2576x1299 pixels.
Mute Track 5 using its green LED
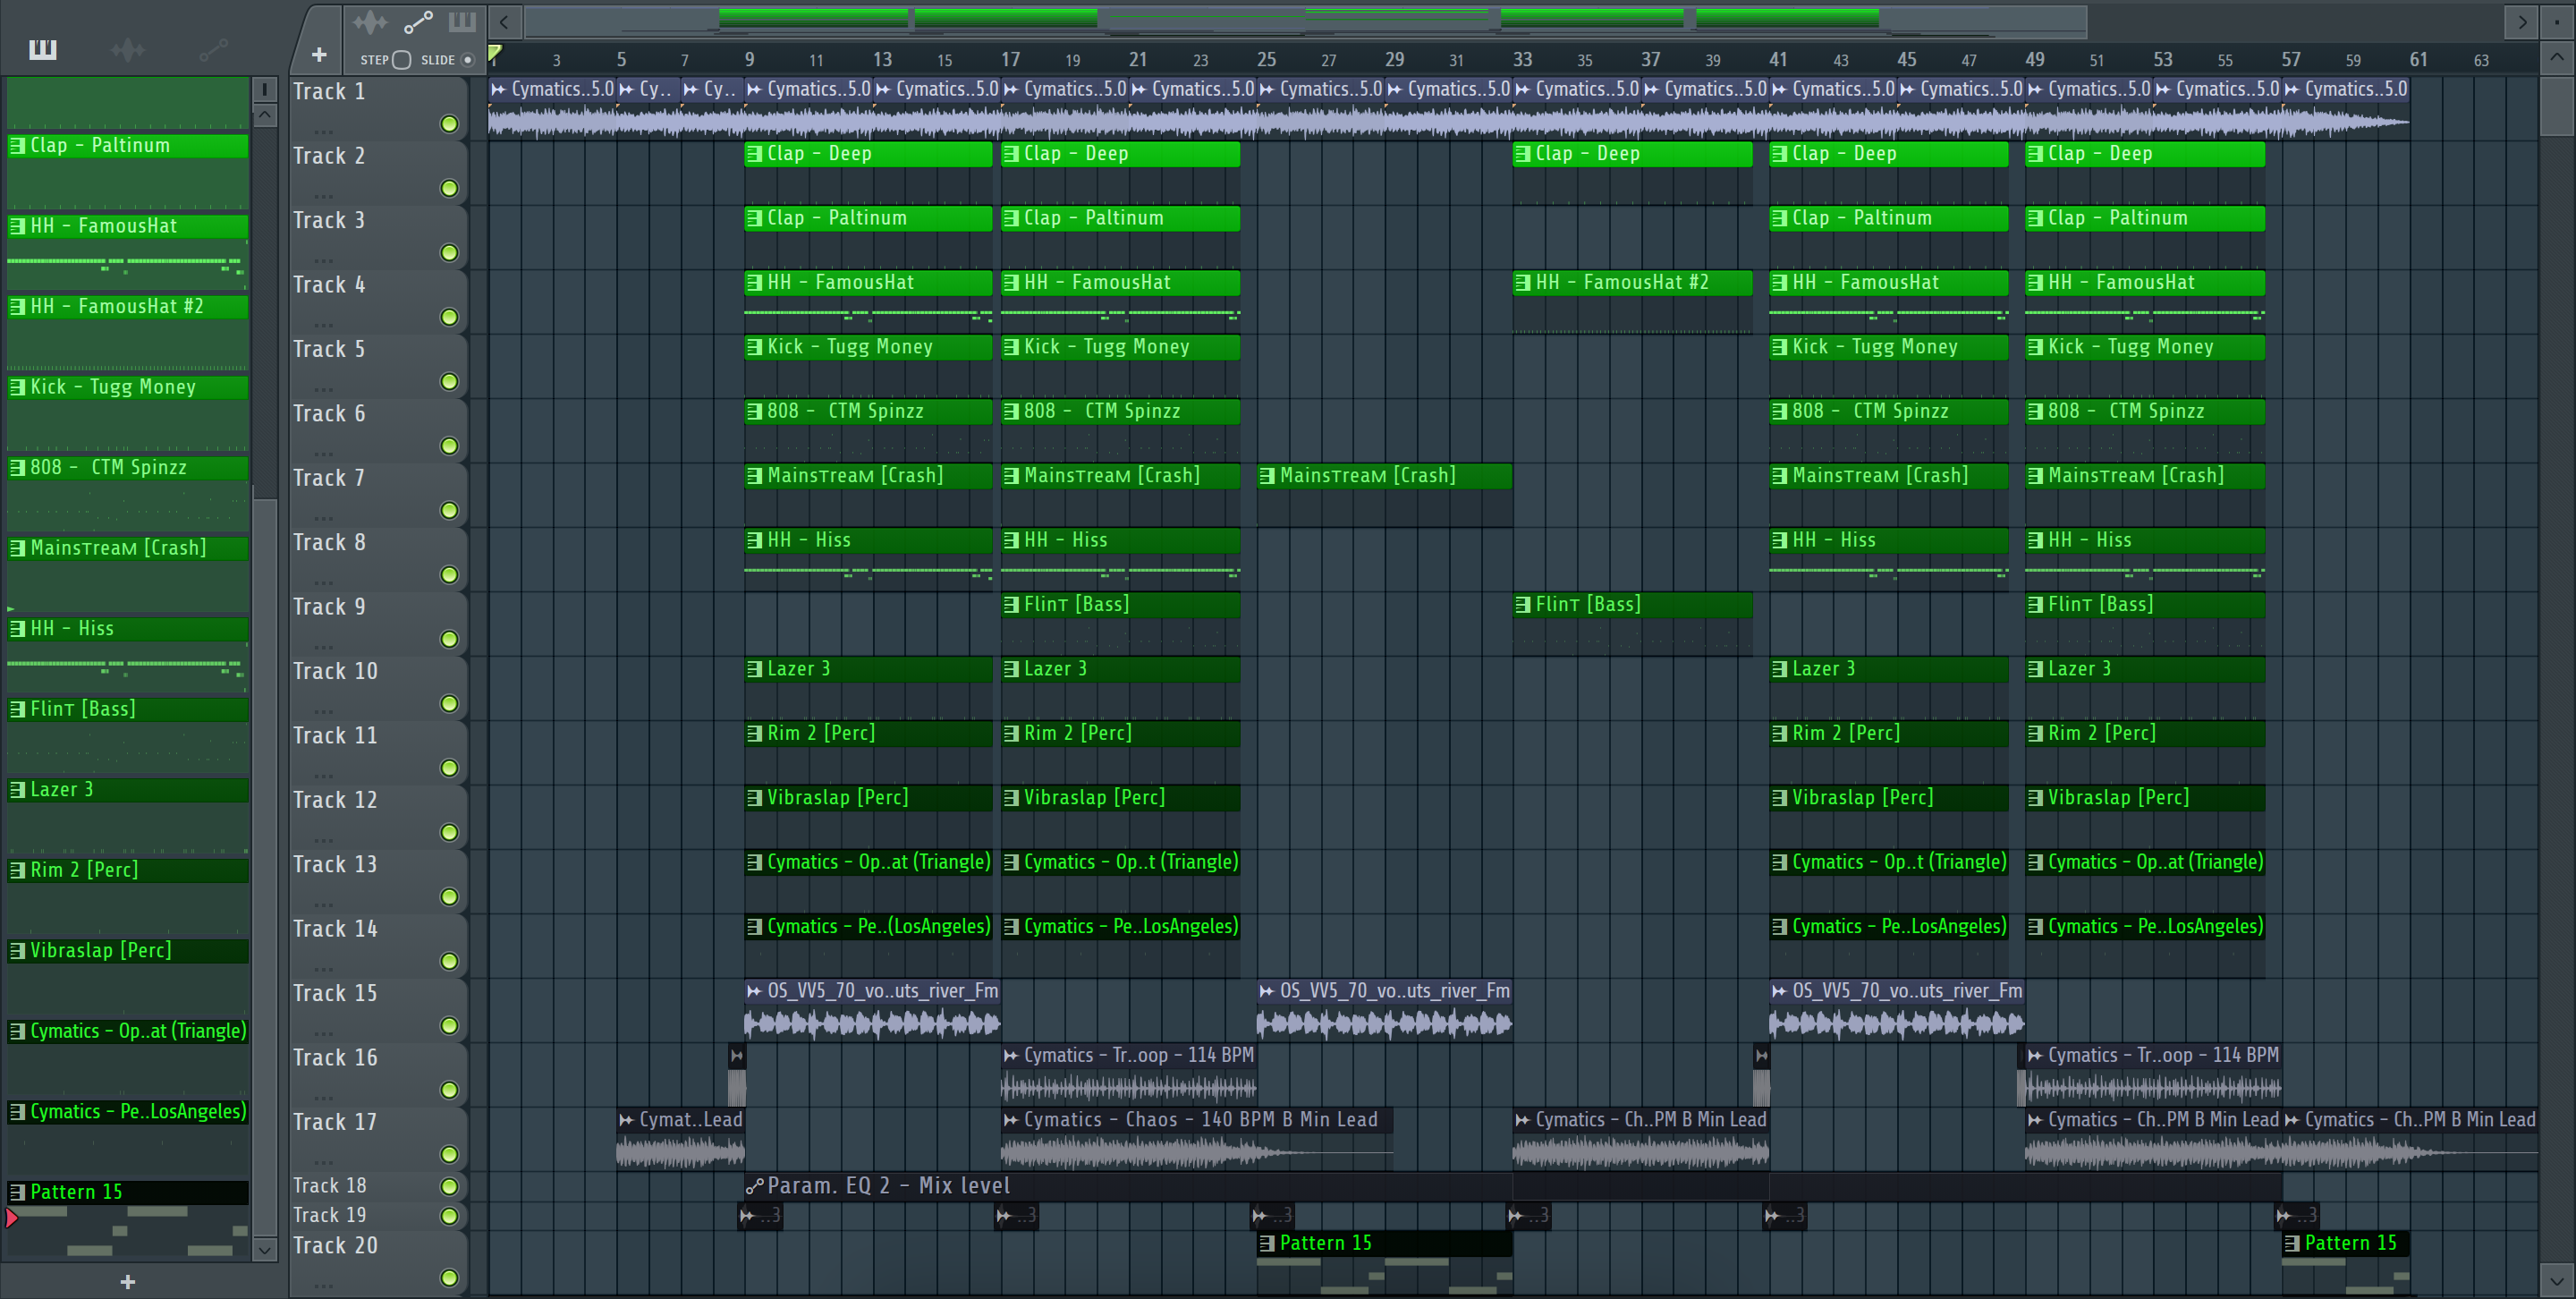click(x=449, y=382)
